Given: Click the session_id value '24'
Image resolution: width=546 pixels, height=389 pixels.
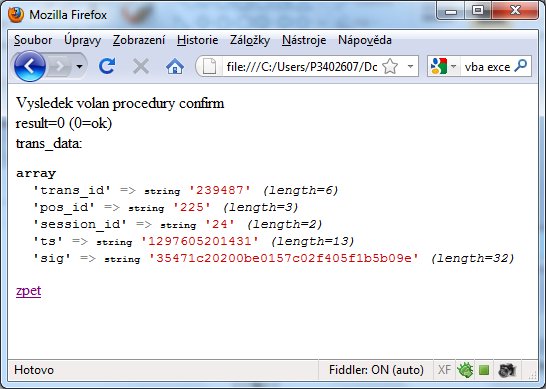Looking at the screenshot, I should click(x=220, y=224).
